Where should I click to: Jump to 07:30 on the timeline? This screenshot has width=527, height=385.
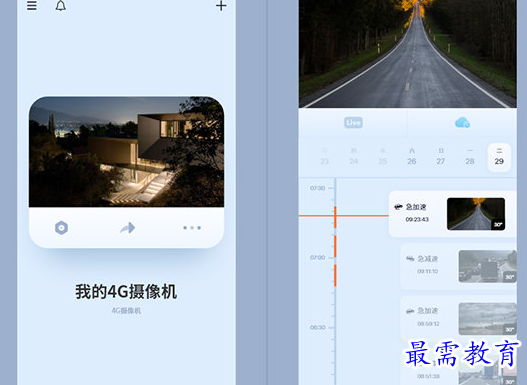click(317, 188)
